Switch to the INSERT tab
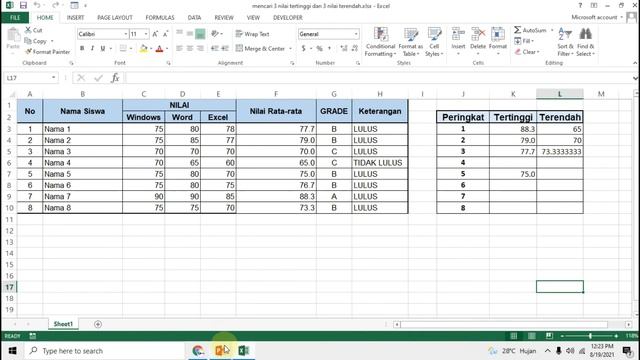 pyautogui.click(x=76, y=18)
